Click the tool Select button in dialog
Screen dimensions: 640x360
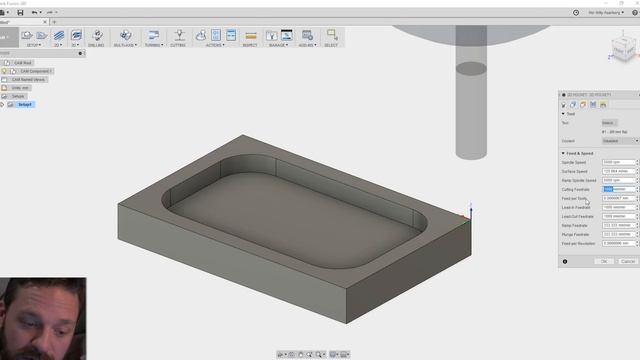(x=609, y=123)
